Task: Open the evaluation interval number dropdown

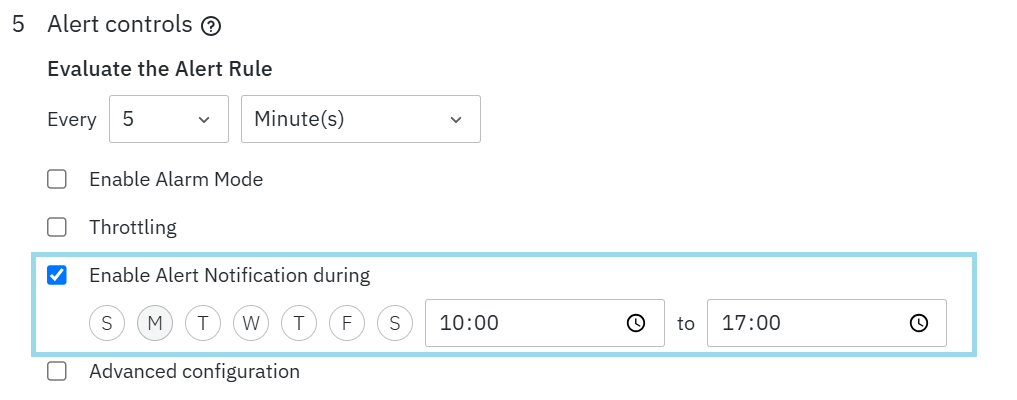Action: click(x=169, y=119)
